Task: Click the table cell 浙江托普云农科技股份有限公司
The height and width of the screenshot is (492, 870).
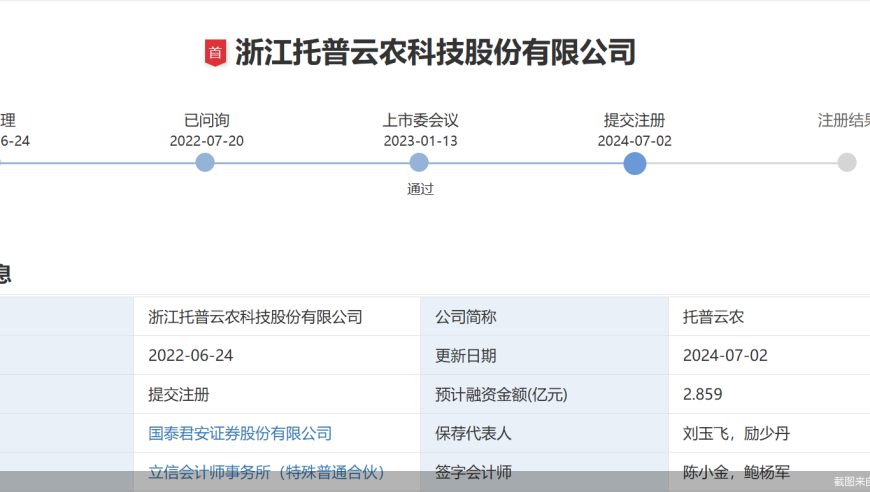Action: [277, 317]
